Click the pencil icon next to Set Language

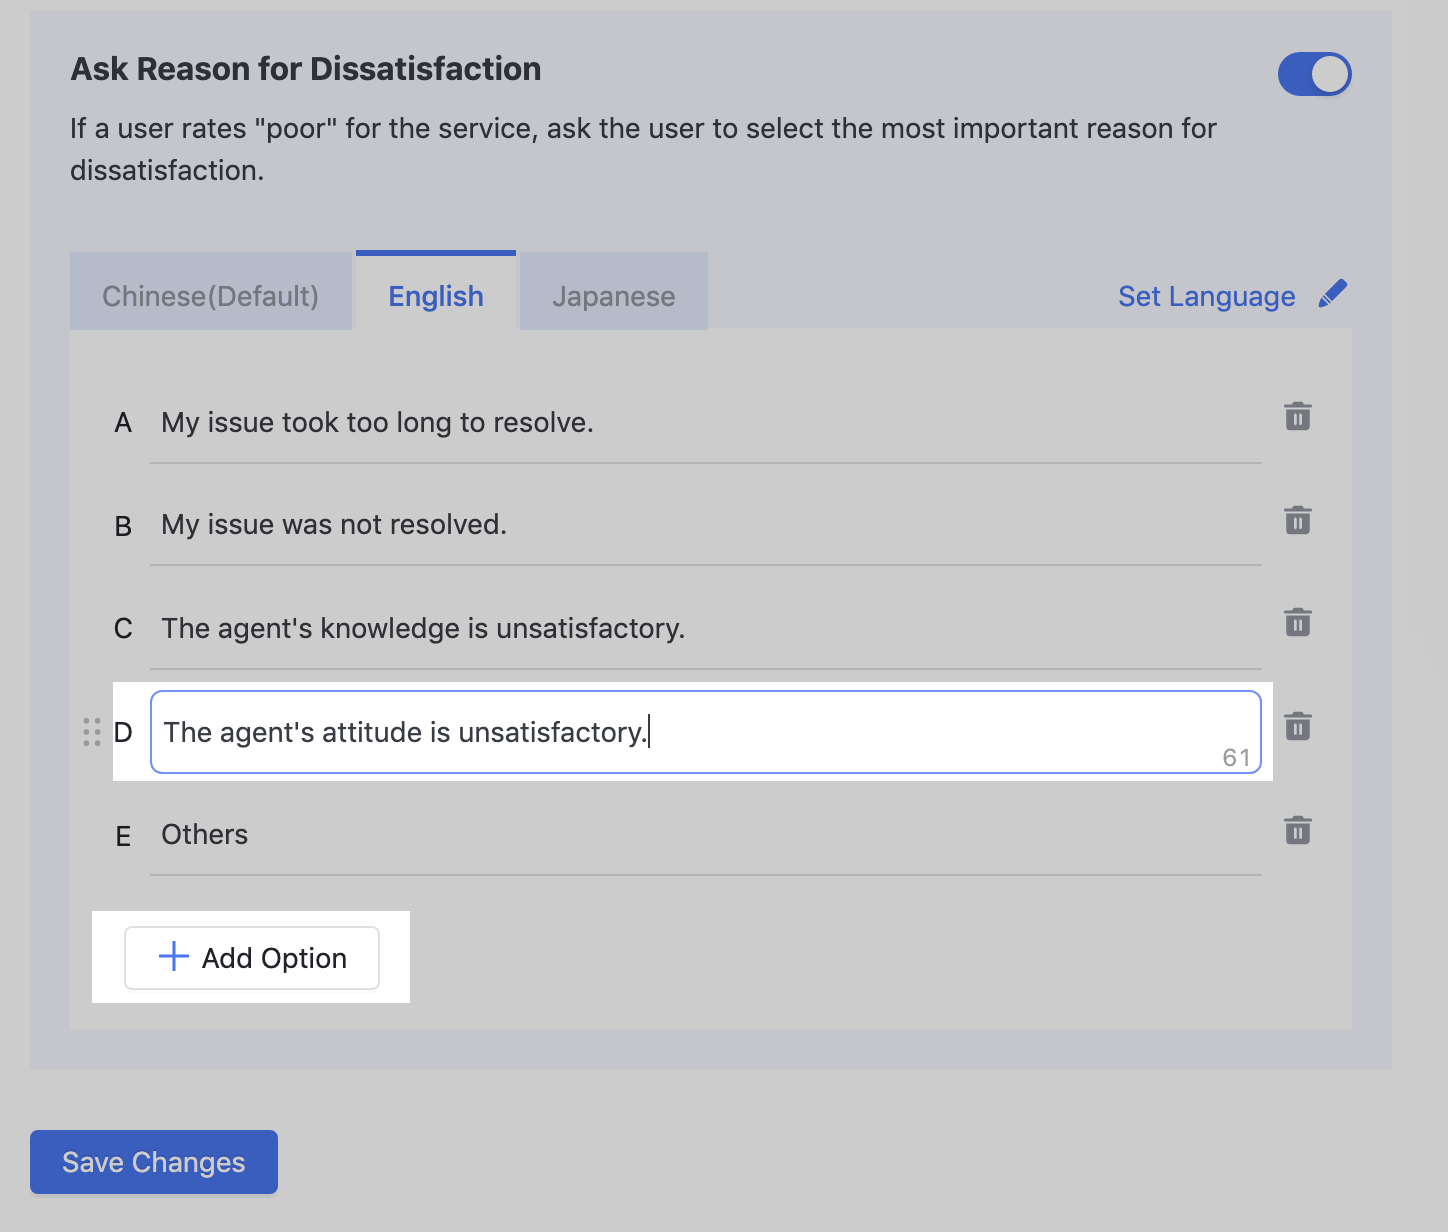[x=1334, y=293]
